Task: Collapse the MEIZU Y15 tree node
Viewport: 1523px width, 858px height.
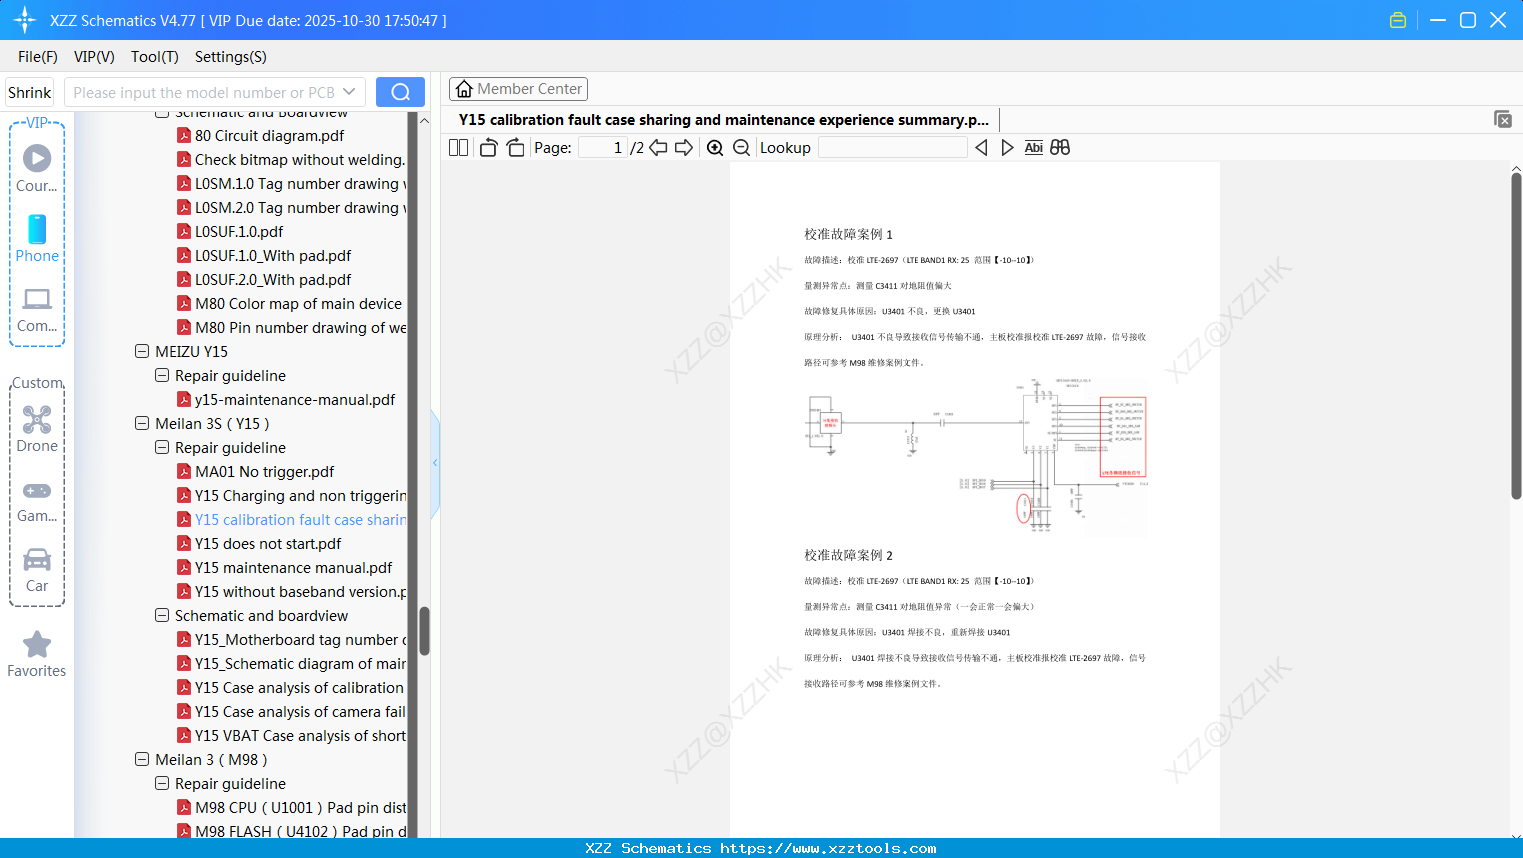Action: [x=142, y=351]
